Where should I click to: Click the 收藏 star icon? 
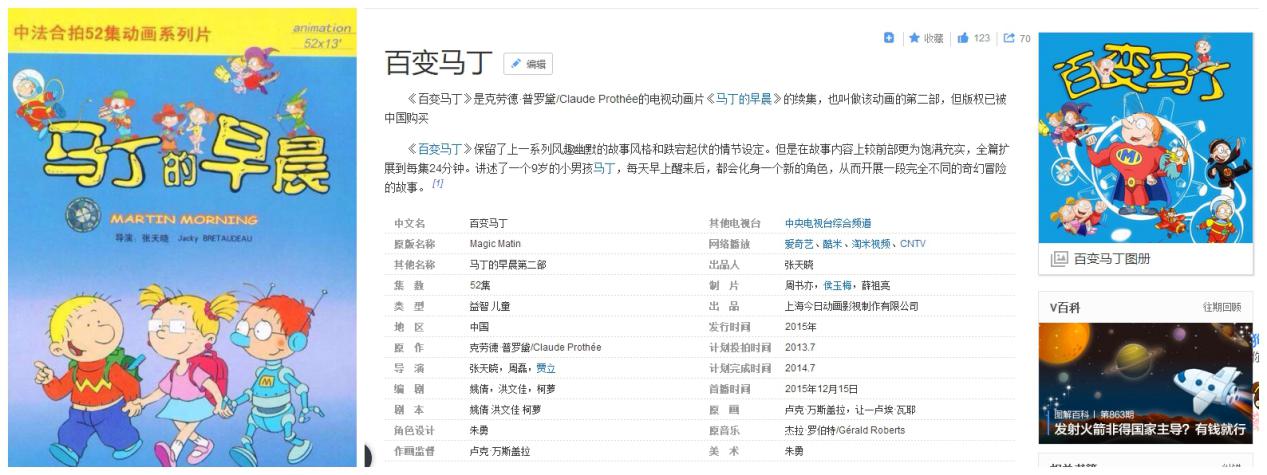coord(914,38)
